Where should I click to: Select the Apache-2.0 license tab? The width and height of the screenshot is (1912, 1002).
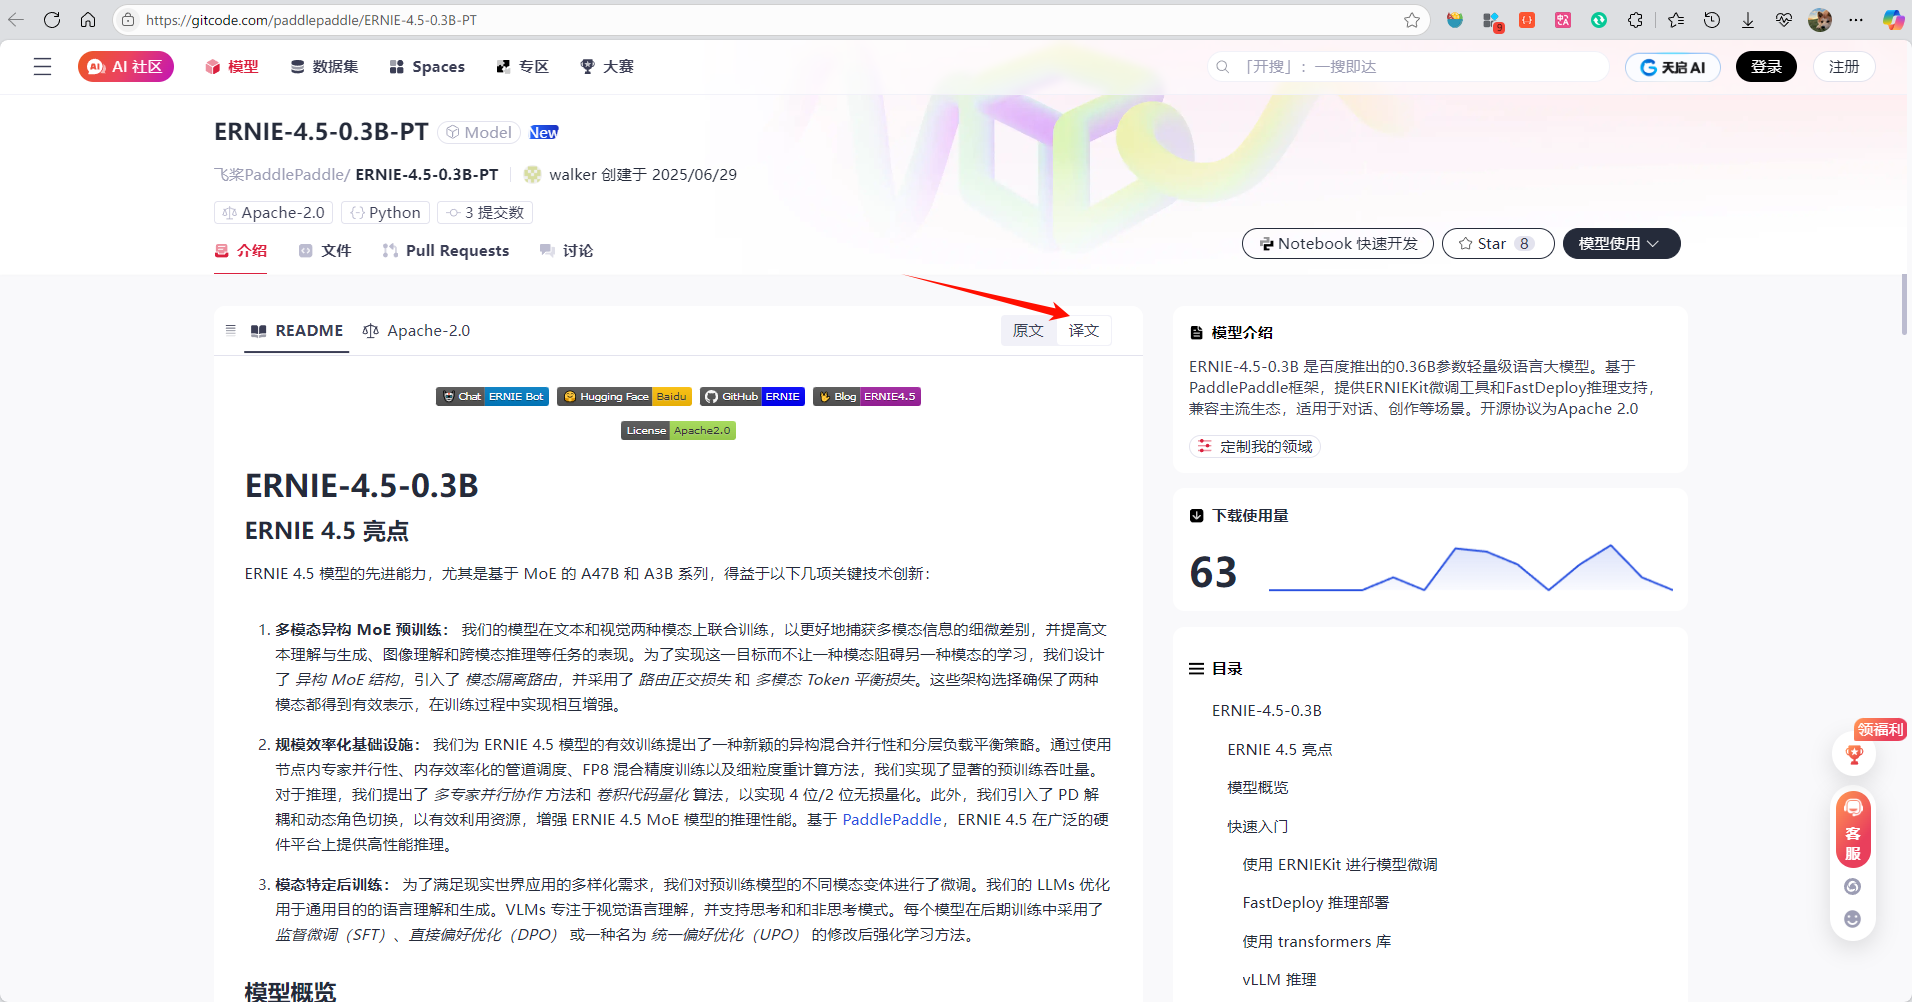(416, 331)
